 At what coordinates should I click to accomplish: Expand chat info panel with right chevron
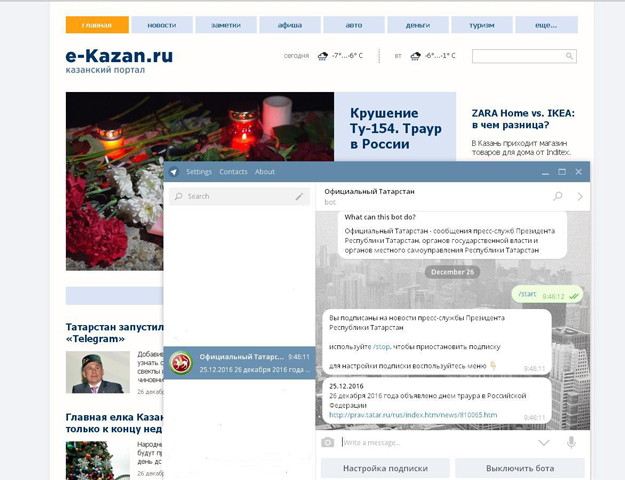pyautogui.click(x=579, y=196)
